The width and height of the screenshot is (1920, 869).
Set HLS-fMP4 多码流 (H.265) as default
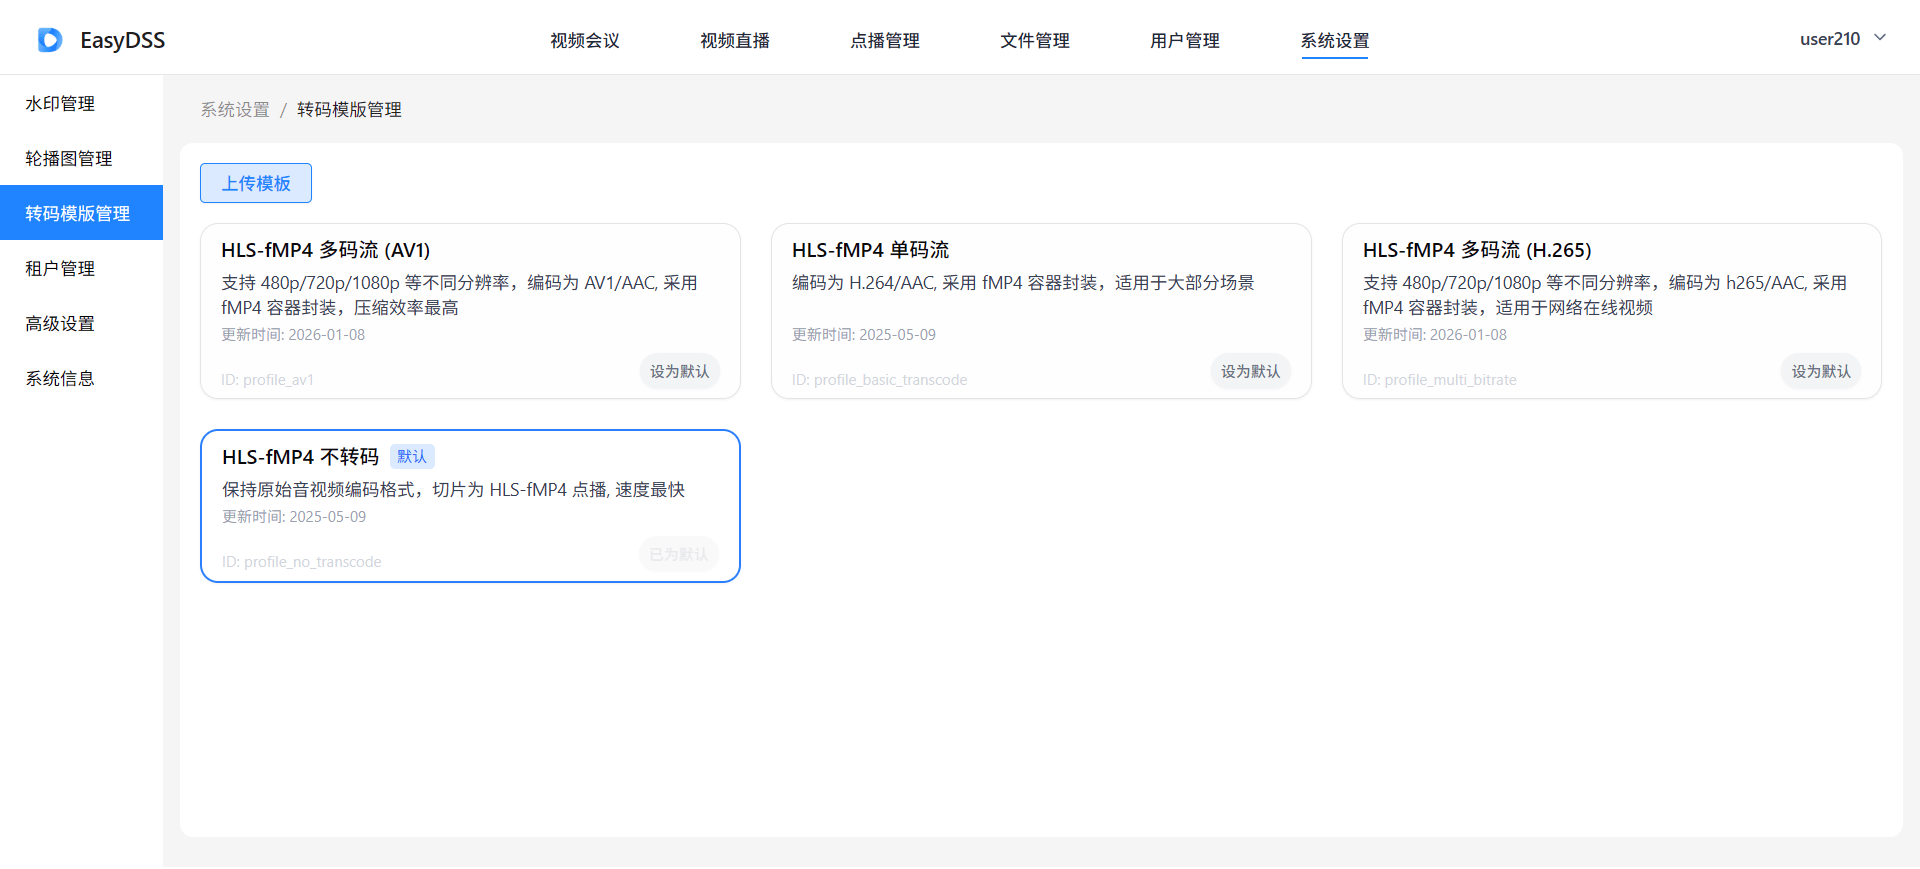click(x=1821, y=371)
